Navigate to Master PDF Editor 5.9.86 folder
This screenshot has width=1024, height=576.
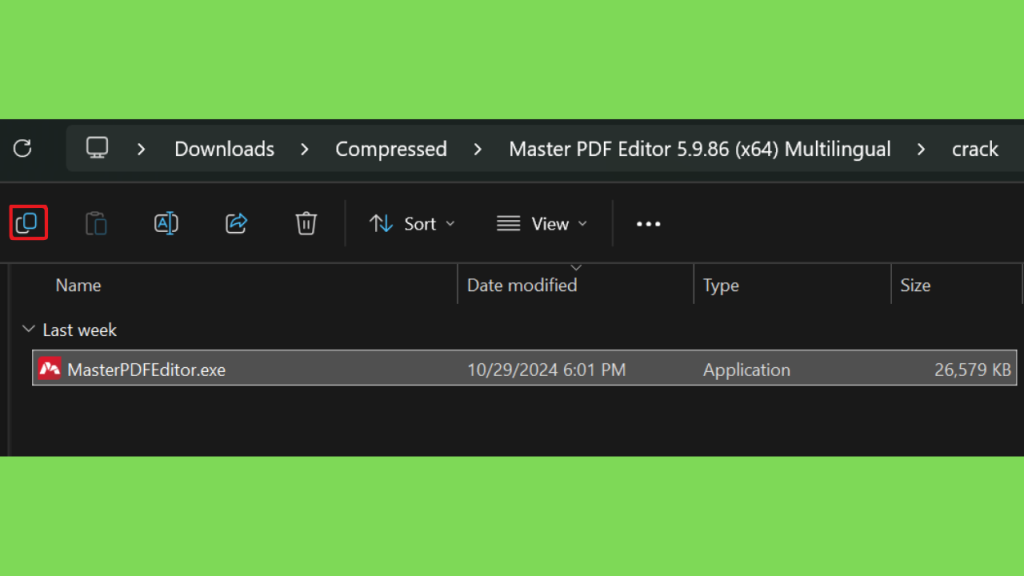point(699,149)
